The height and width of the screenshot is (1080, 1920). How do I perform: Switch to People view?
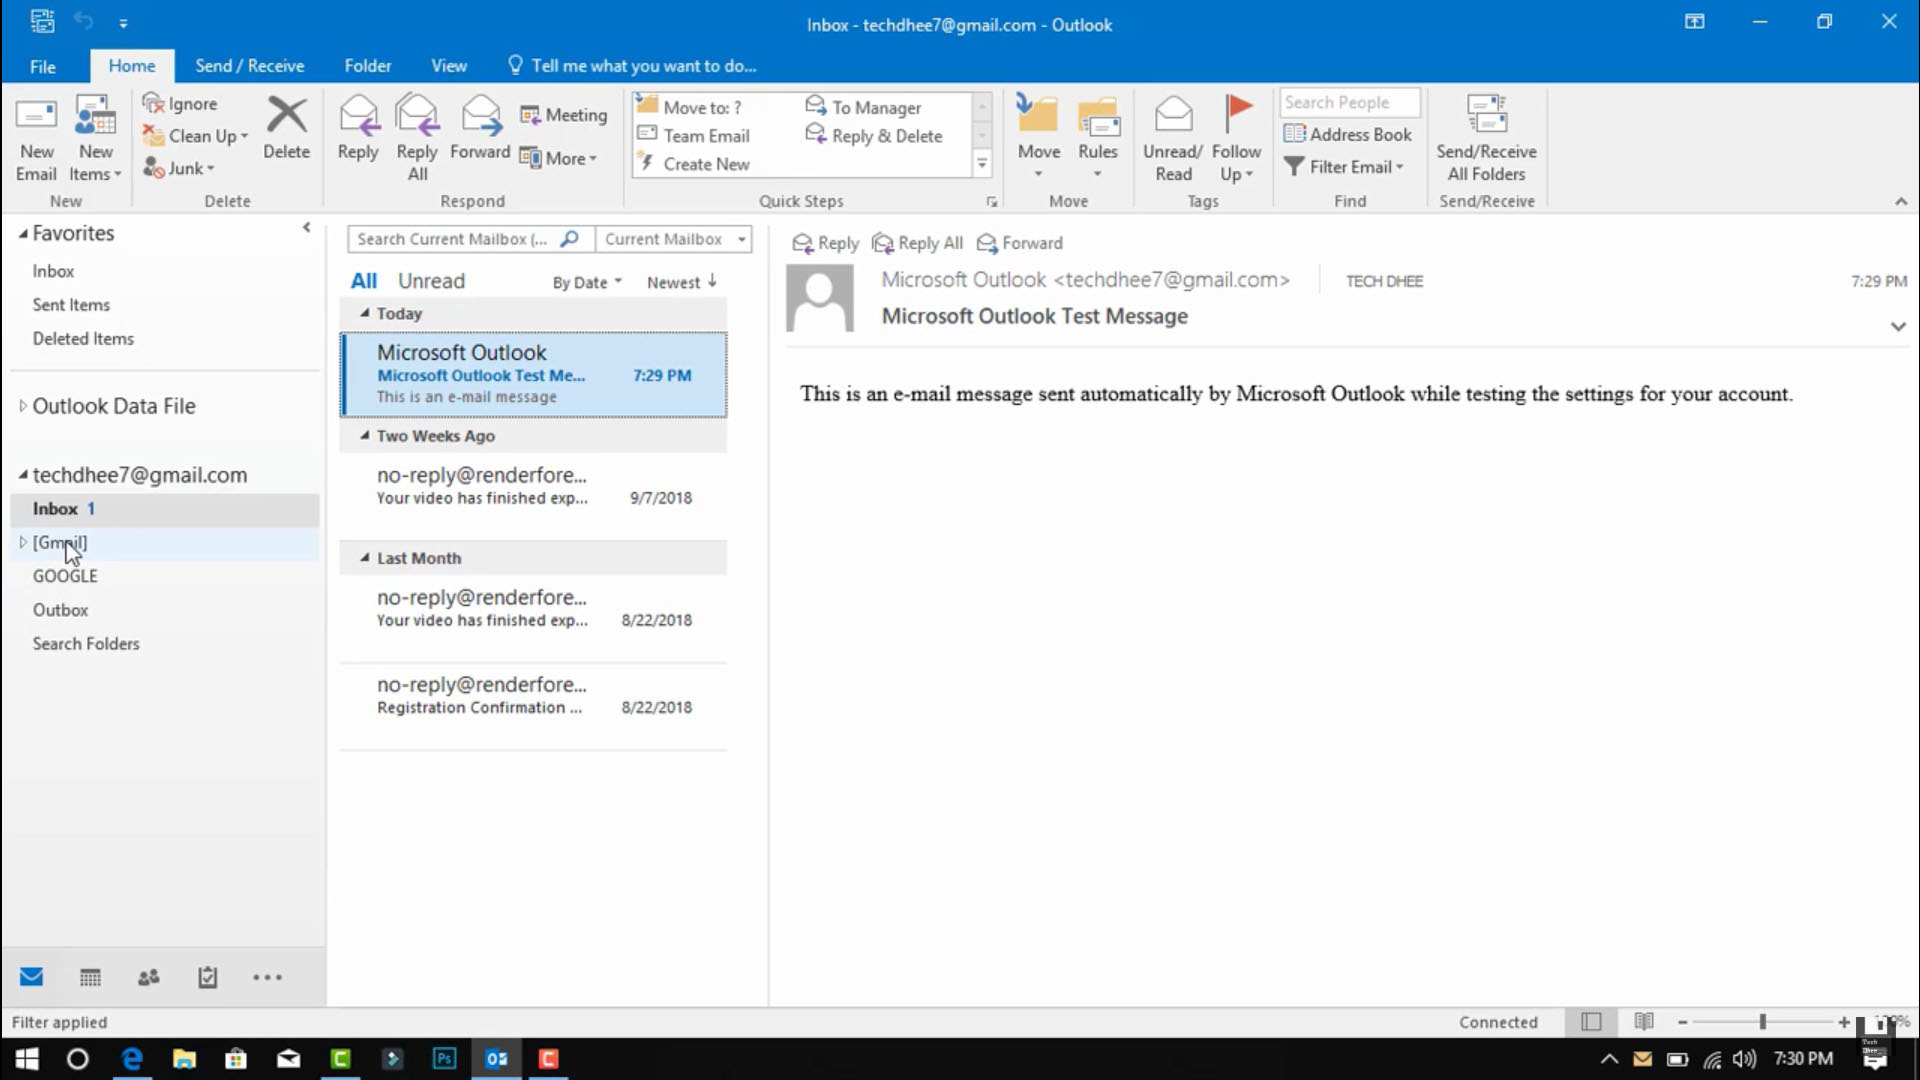[149, 978]
